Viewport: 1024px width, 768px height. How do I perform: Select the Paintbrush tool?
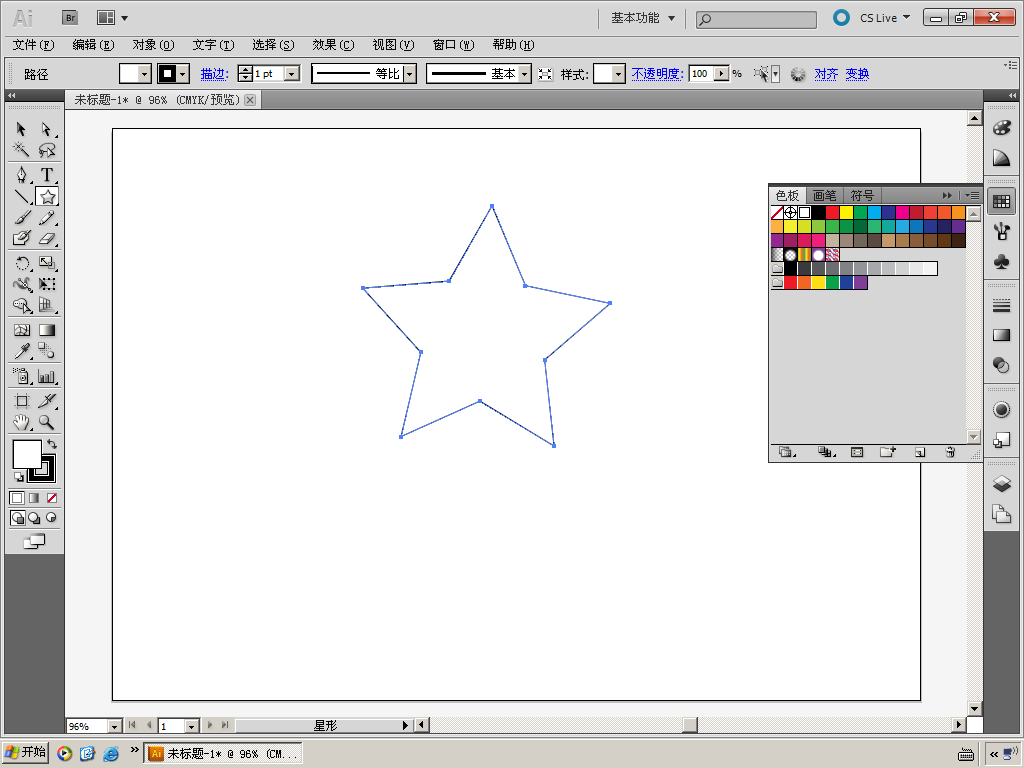(22, 217)
